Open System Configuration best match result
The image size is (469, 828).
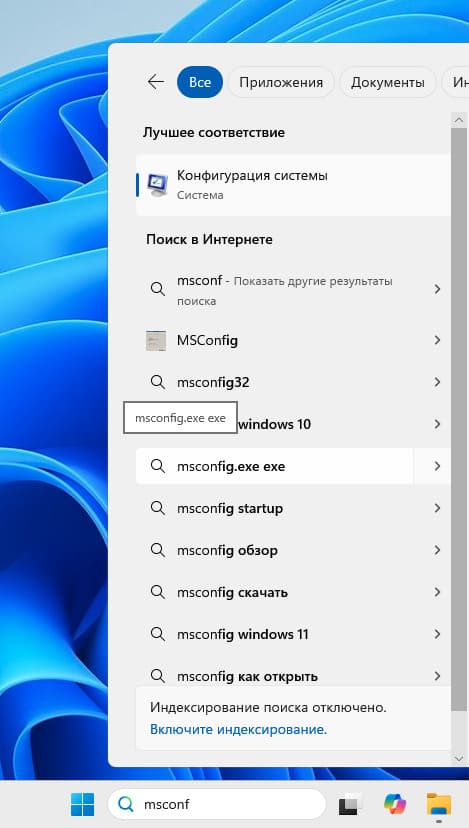[293, 184]
